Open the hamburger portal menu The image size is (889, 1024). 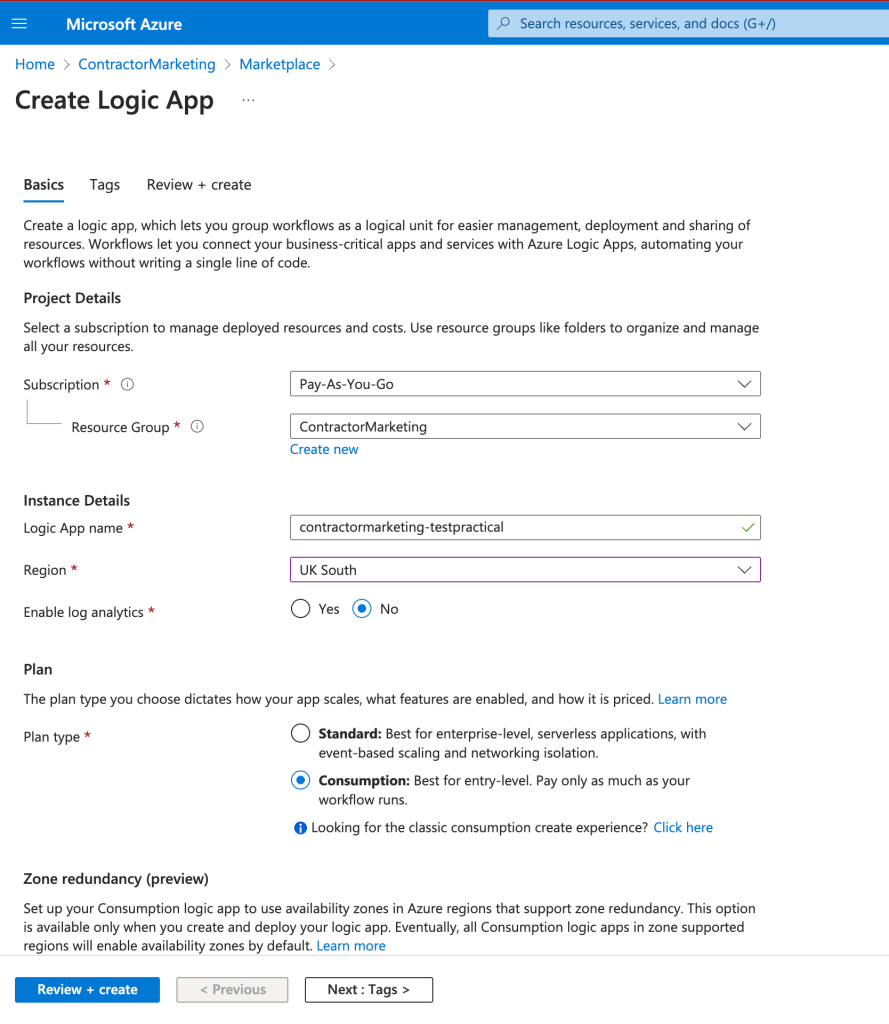tap(20, 24)
